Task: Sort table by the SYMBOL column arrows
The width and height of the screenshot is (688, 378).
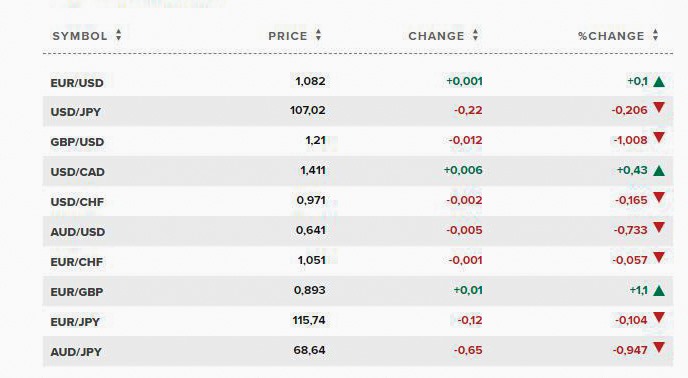Action: [118, 36]
